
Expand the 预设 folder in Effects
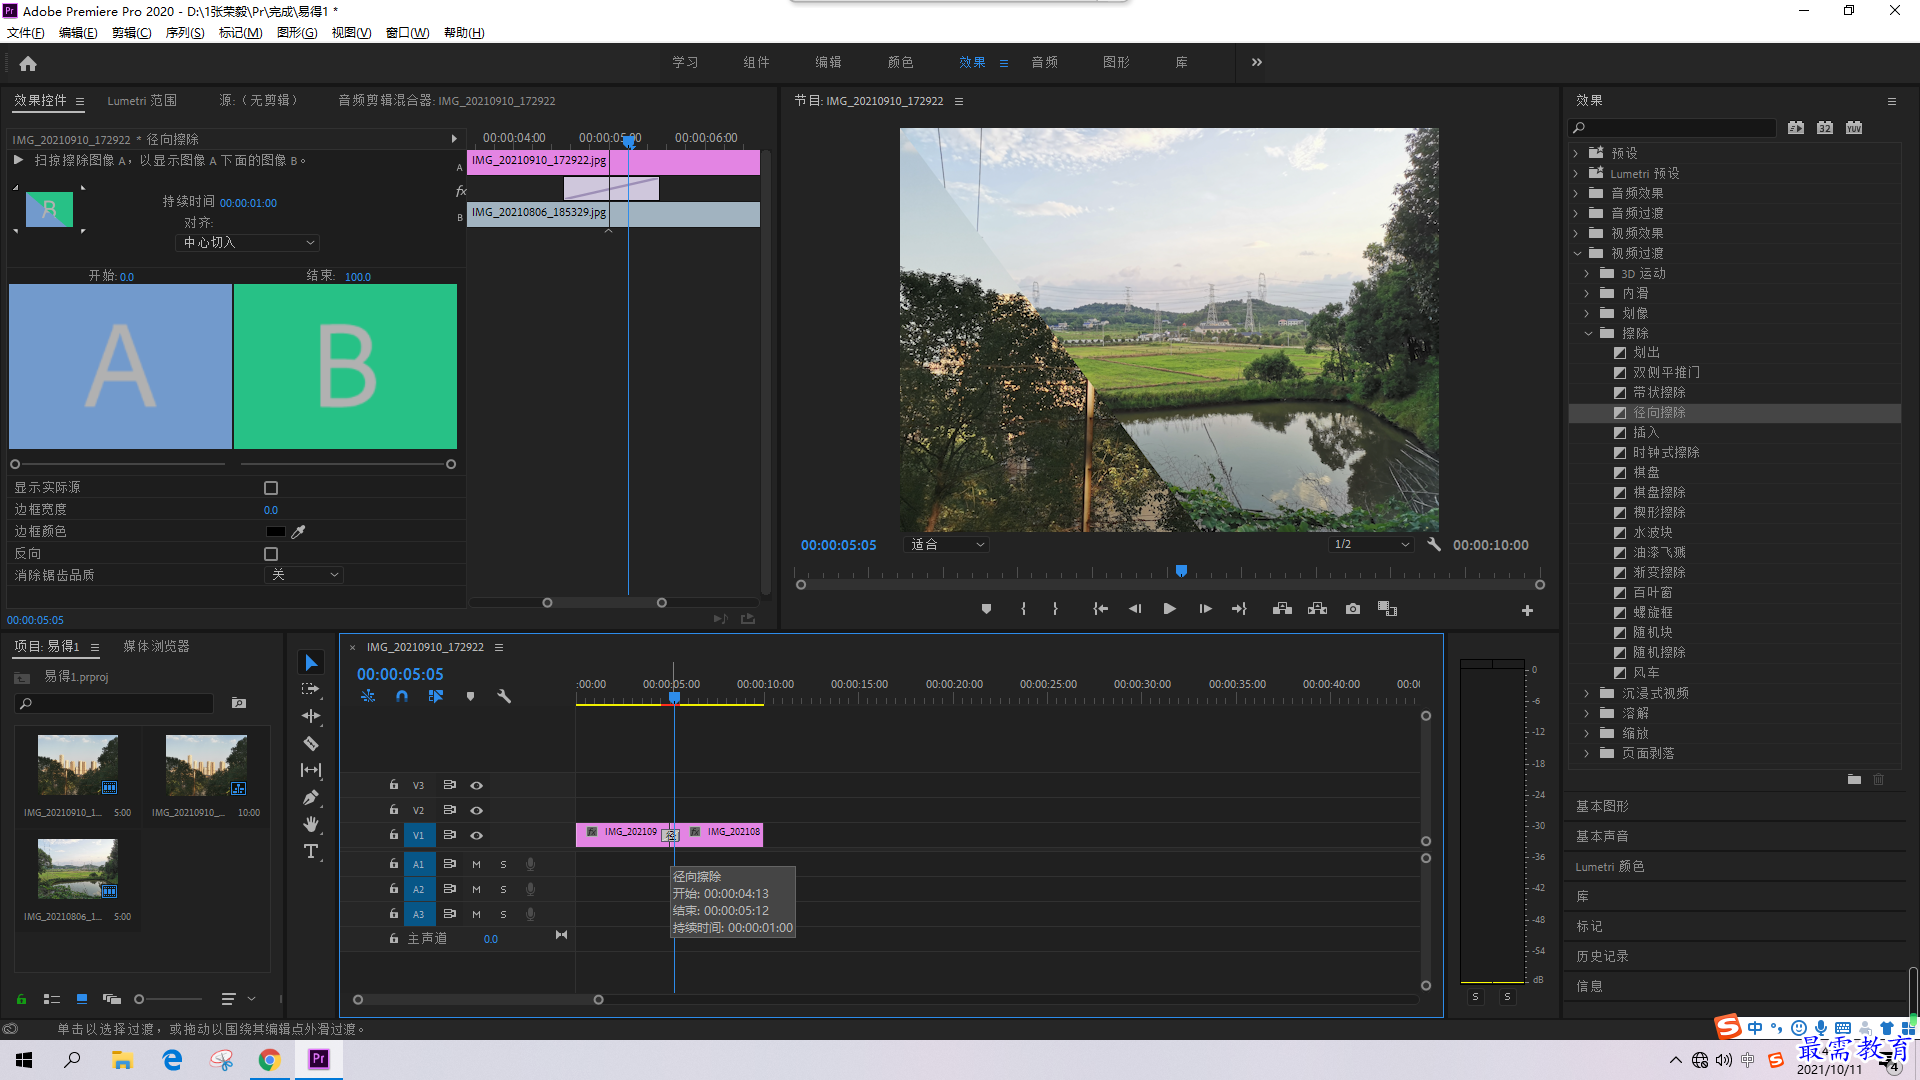(1576, 153)
